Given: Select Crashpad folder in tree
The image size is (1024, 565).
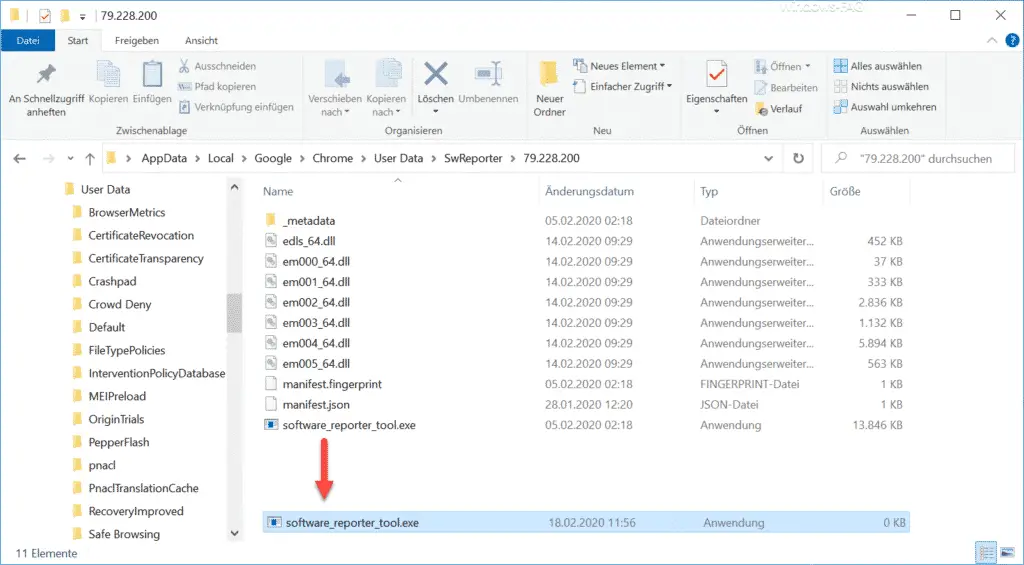Looking at the screenshot, I should tap(112, 282).
